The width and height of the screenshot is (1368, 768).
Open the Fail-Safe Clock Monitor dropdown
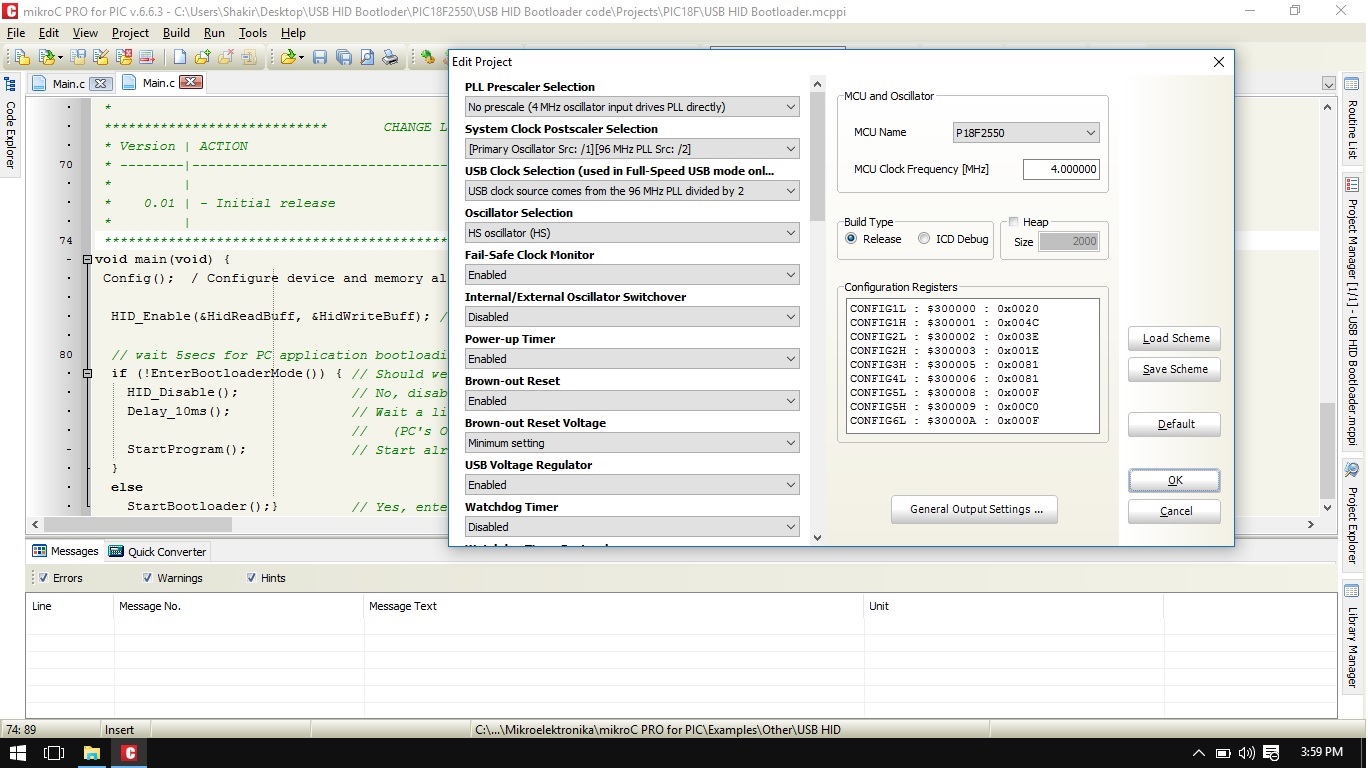pyautogui.click(x=632, y=275)
